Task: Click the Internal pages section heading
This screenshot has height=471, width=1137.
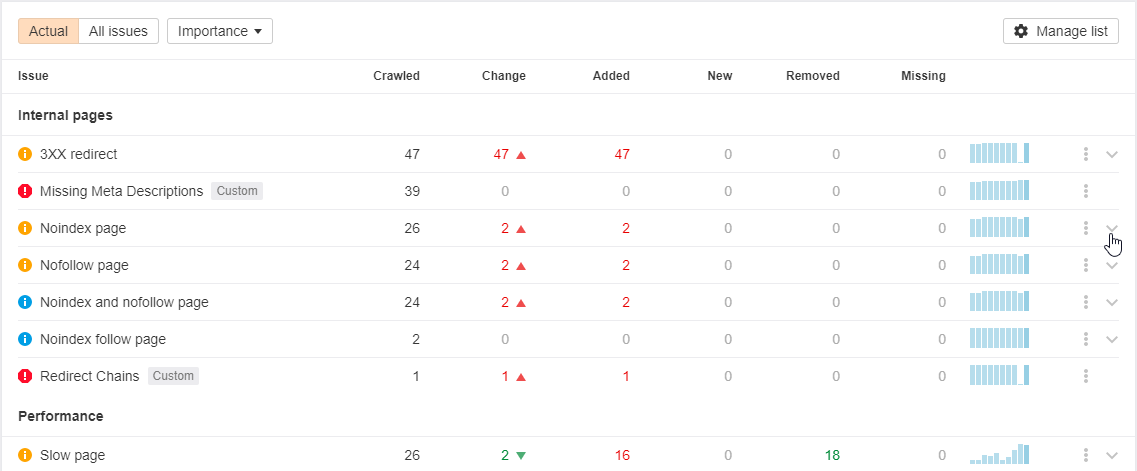Action: pyautogui.click(x=65, y=115)
